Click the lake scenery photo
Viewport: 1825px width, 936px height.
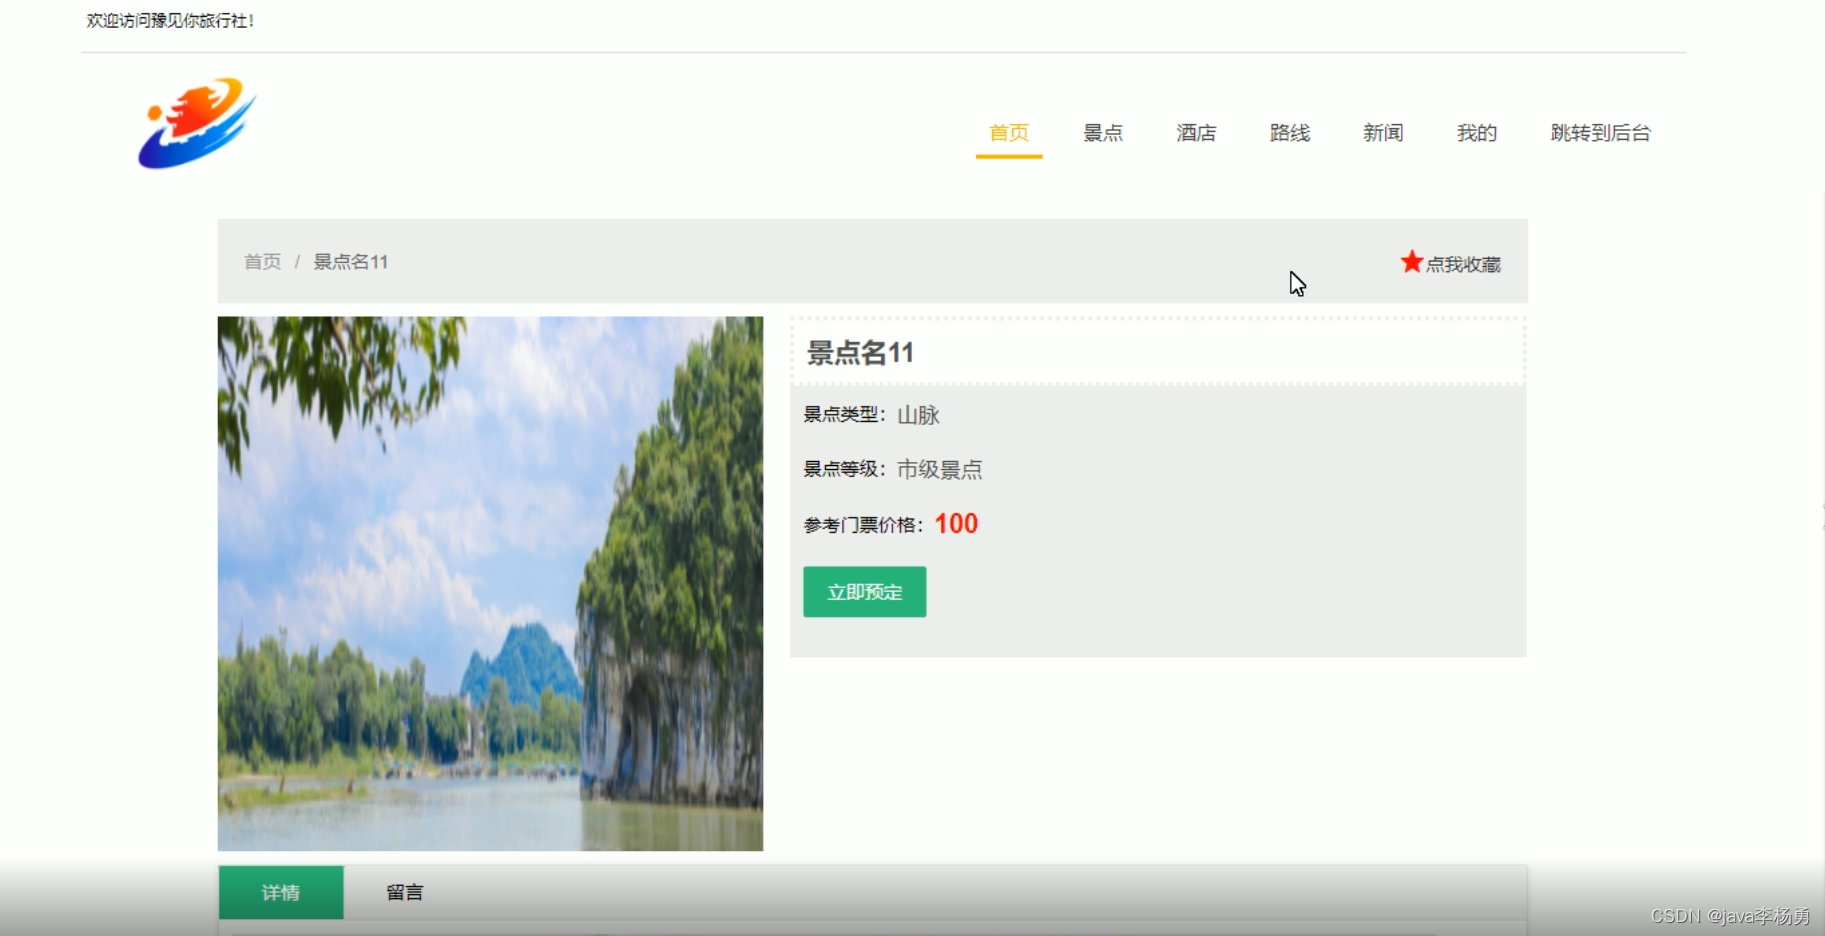pyautogui.click(x=490, y=584)
